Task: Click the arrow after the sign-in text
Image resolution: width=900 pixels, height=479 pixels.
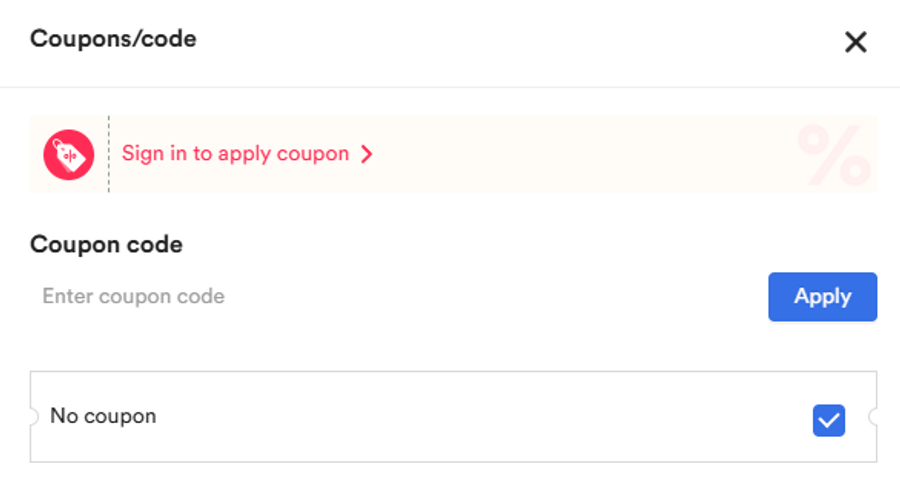Action: click(x=367, y=154)
